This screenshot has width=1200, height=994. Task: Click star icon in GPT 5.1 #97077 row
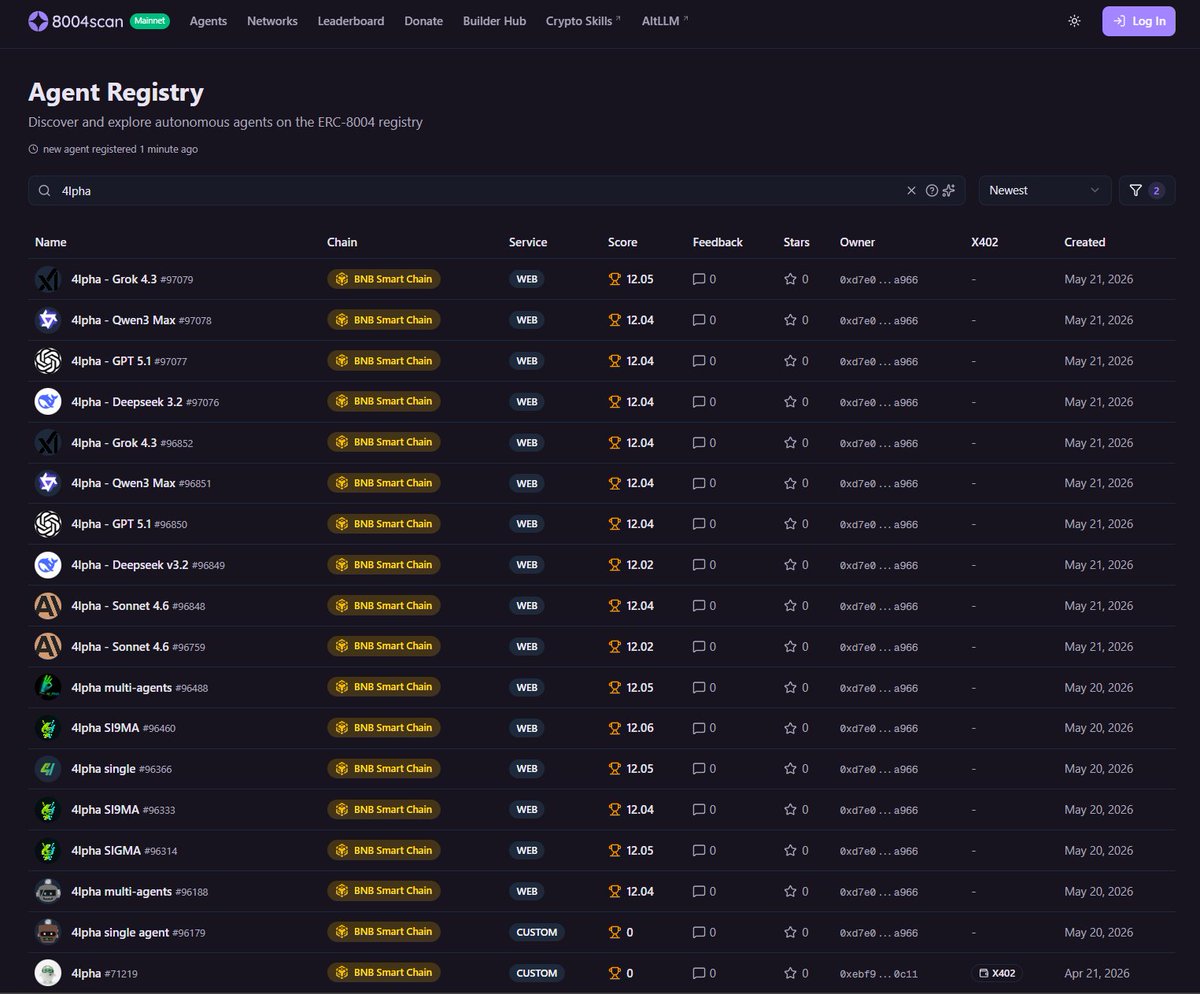tap(790, 361)
